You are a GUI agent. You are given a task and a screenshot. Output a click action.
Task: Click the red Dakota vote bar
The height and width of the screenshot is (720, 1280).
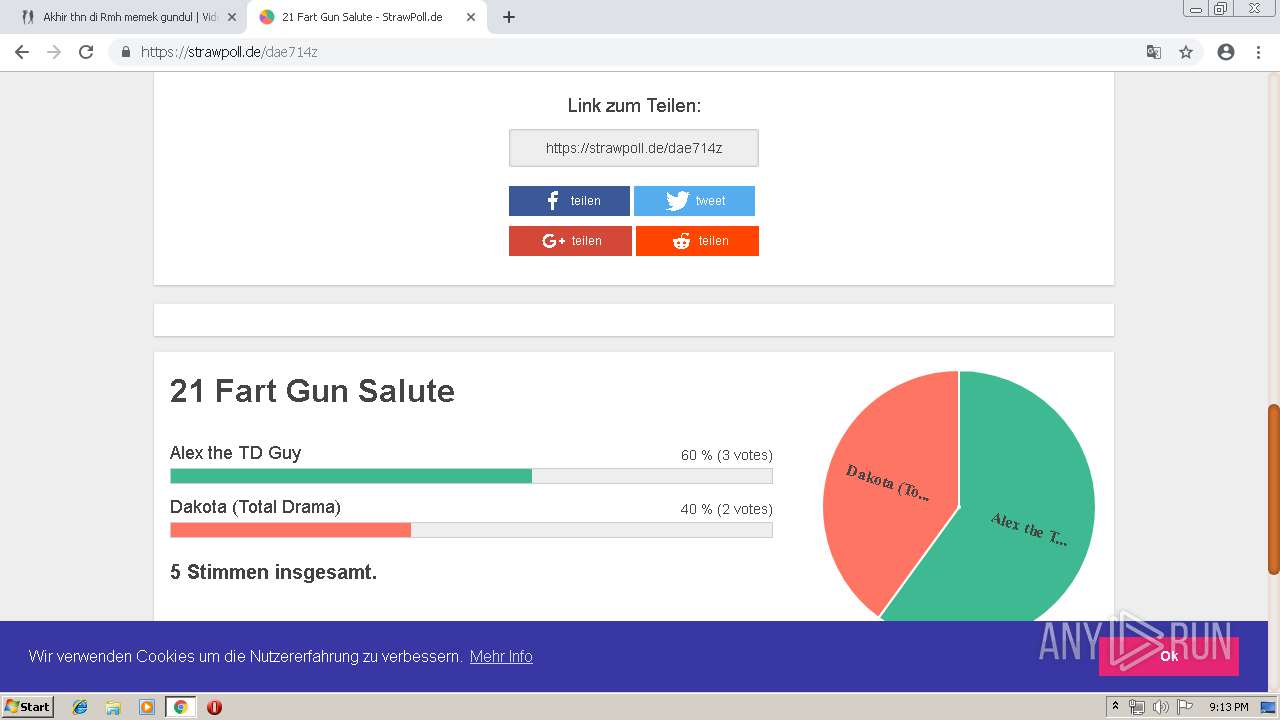tap(291, 530)
